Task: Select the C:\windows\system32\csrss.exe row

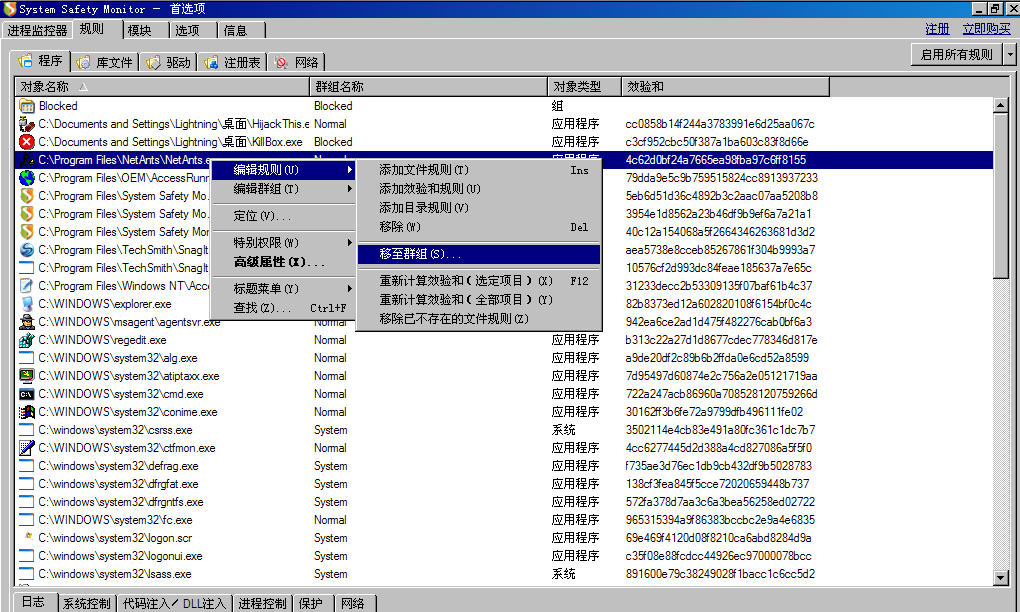Action: click(503, 430)
